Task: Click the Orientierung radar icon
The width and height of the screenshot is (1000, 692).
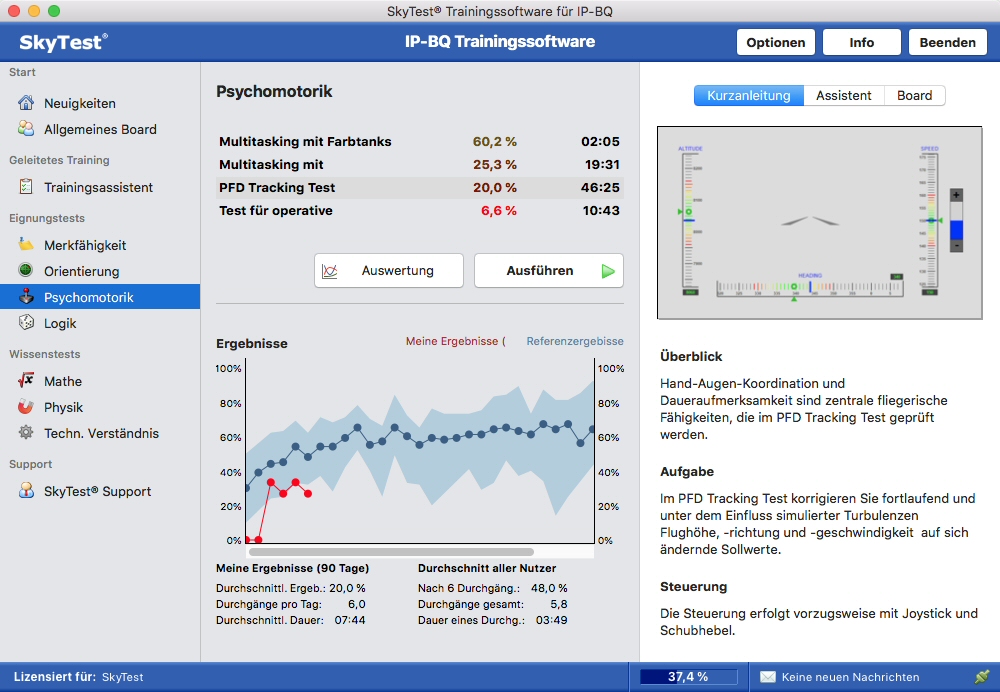Action: (x=26, y=271)
